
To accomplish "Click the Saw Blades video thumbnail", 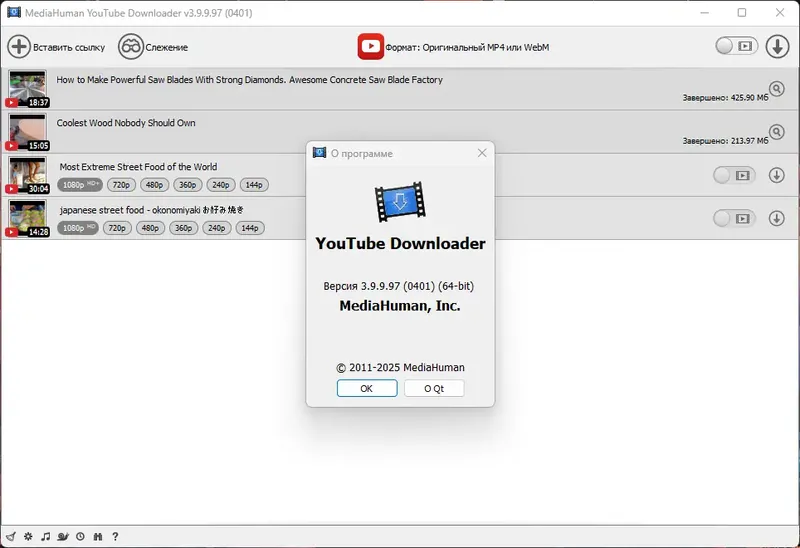I will 28,89.
